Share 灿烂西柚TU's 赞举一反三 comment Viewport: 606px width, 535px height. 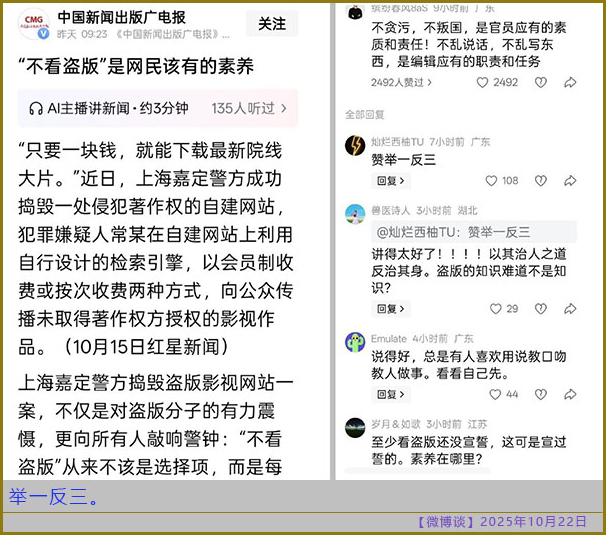coord(570,181)
